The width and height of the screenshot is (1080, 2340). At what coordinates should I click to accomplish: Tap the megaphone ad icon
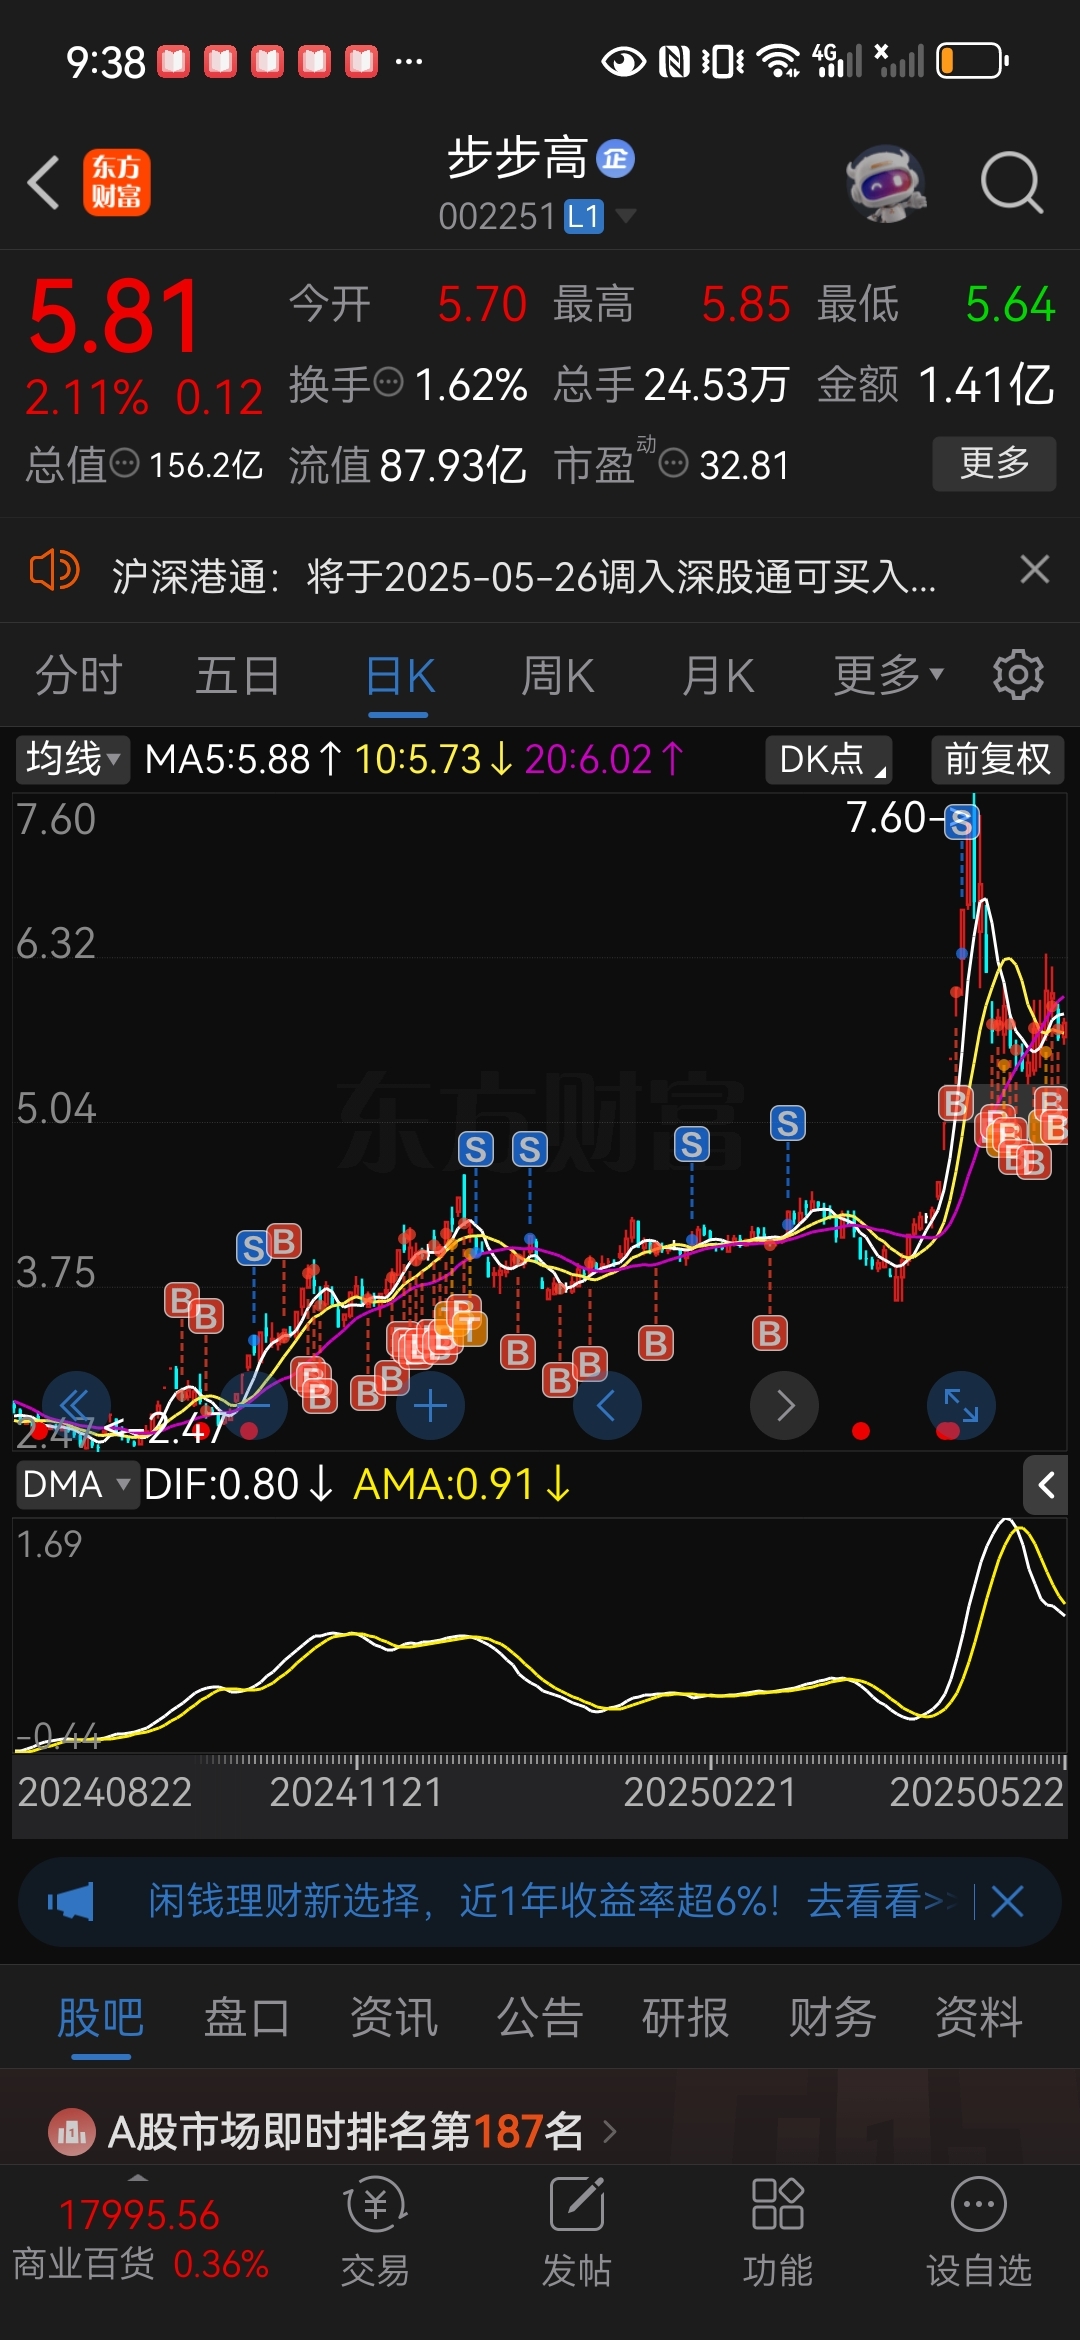tap(71, 1902)
